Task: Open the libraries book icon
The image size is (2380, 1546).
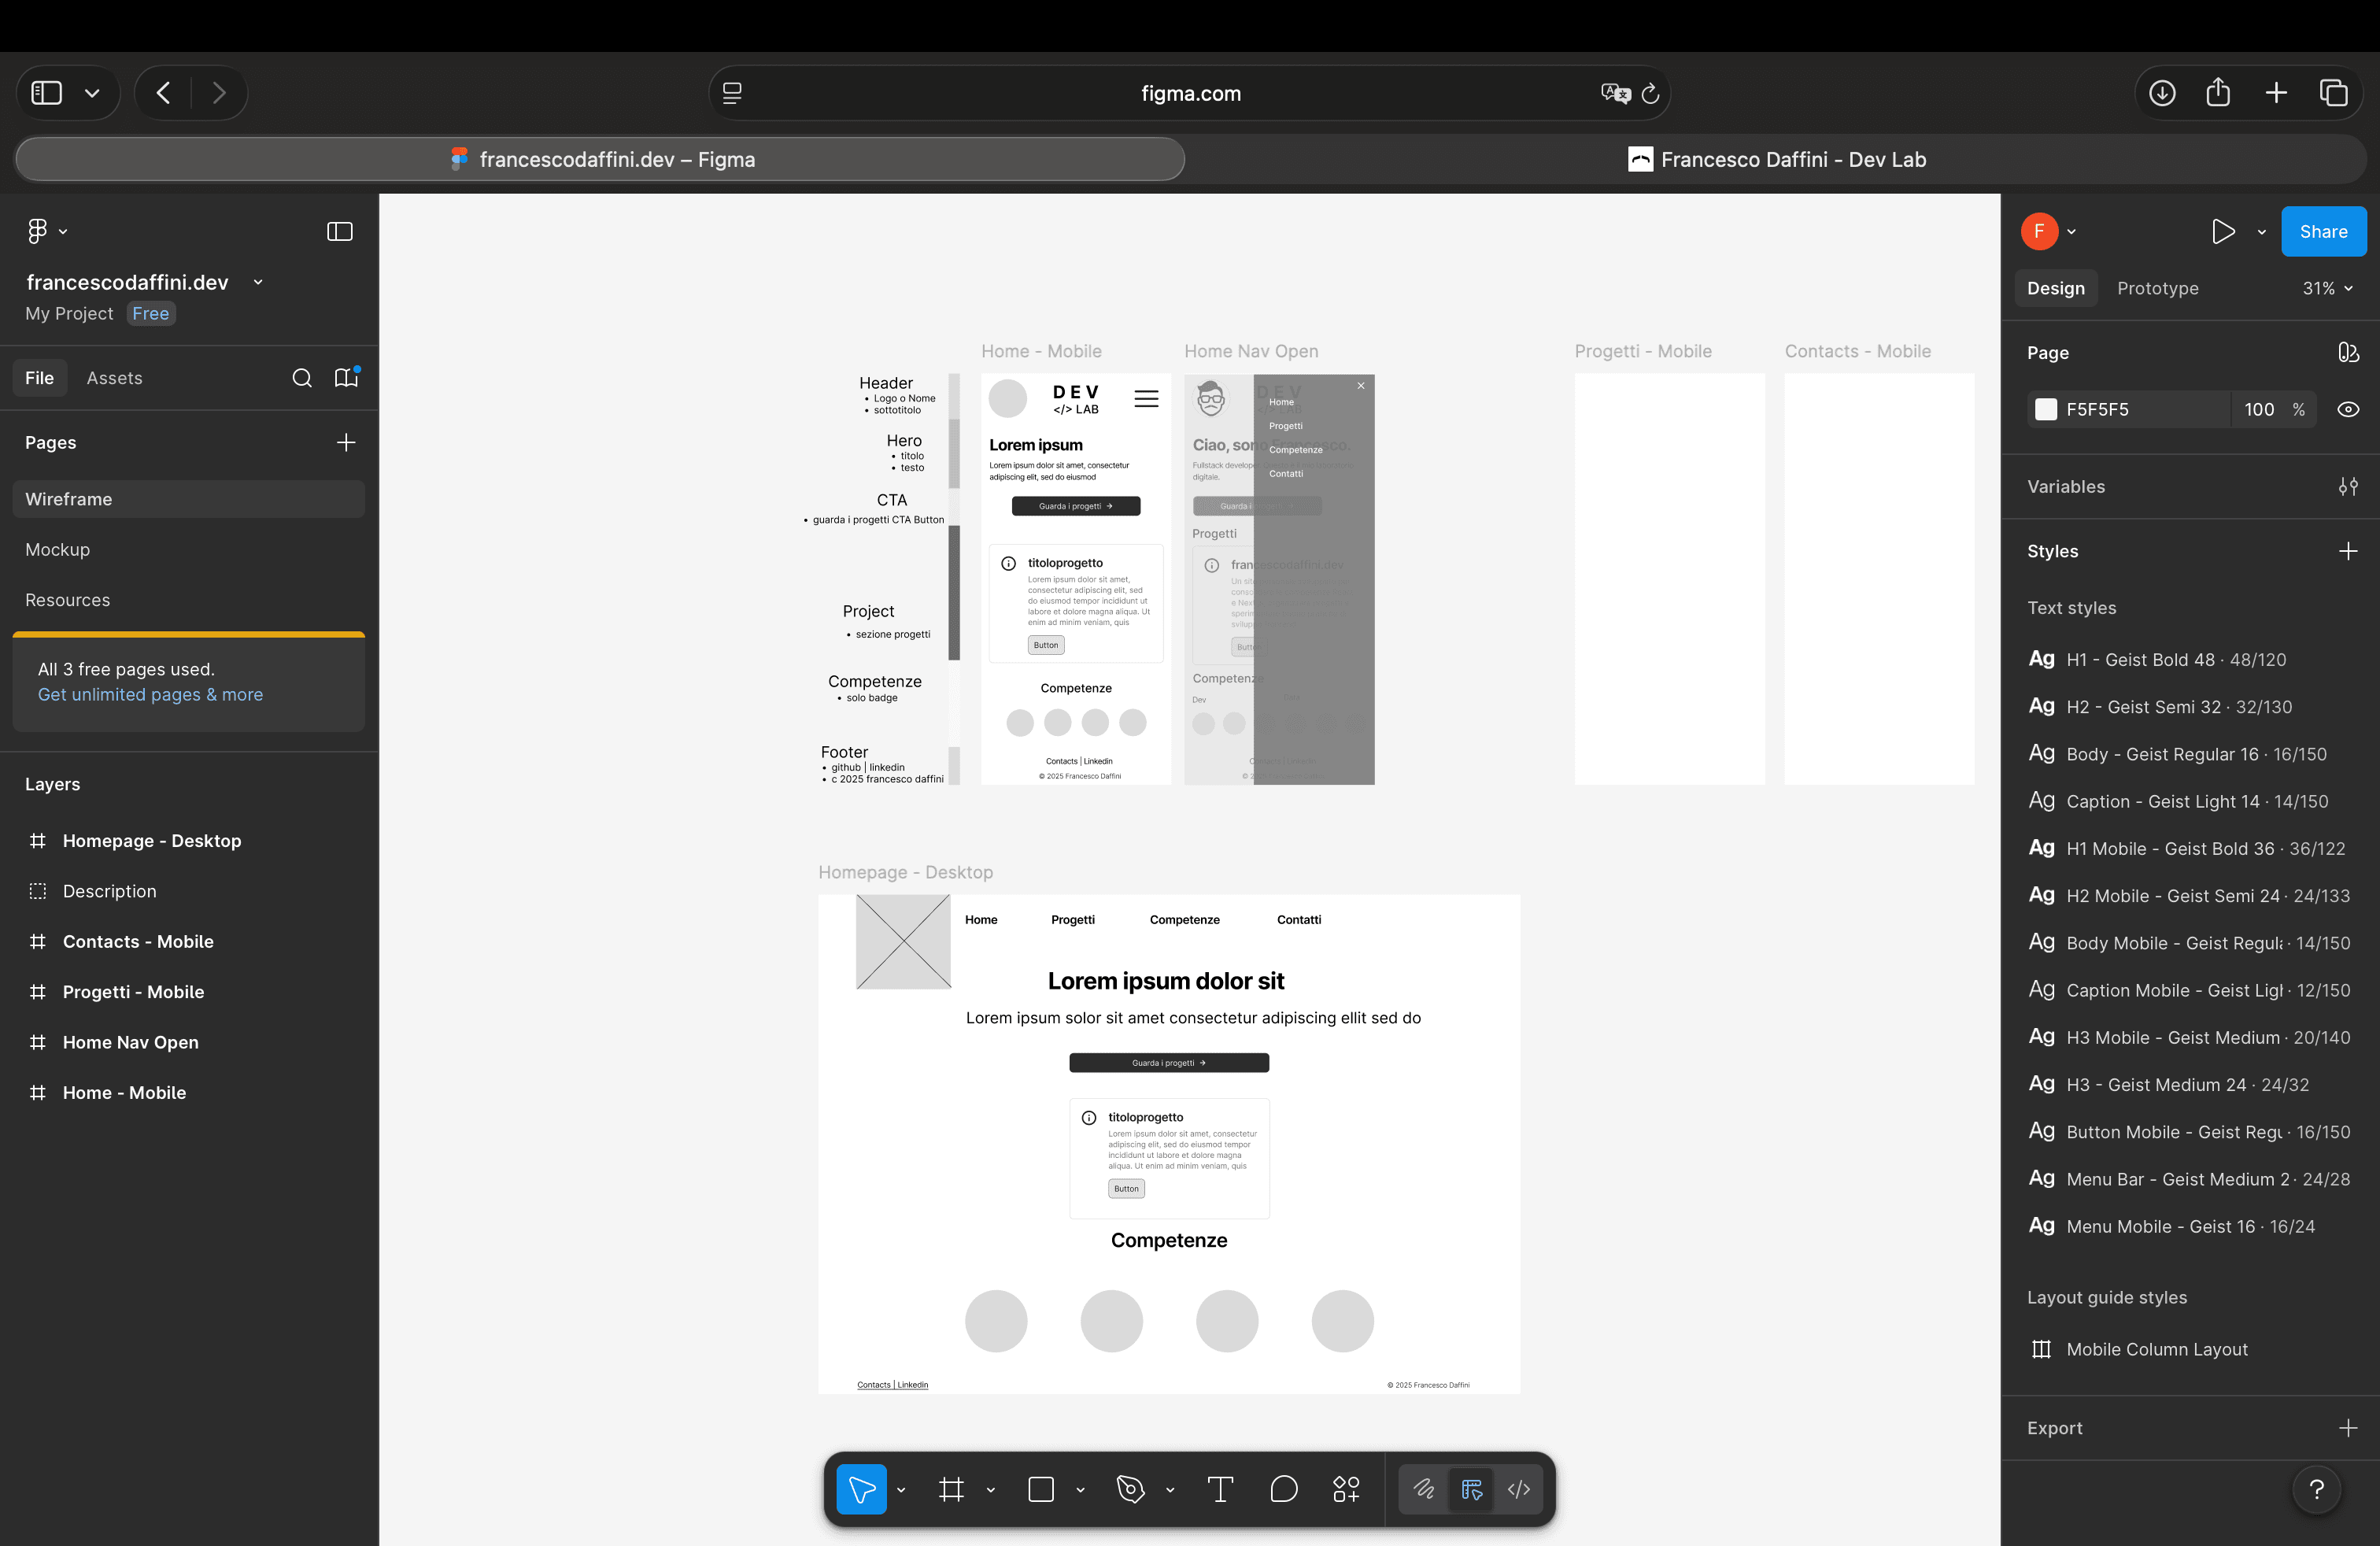Action: pos(346,378)
